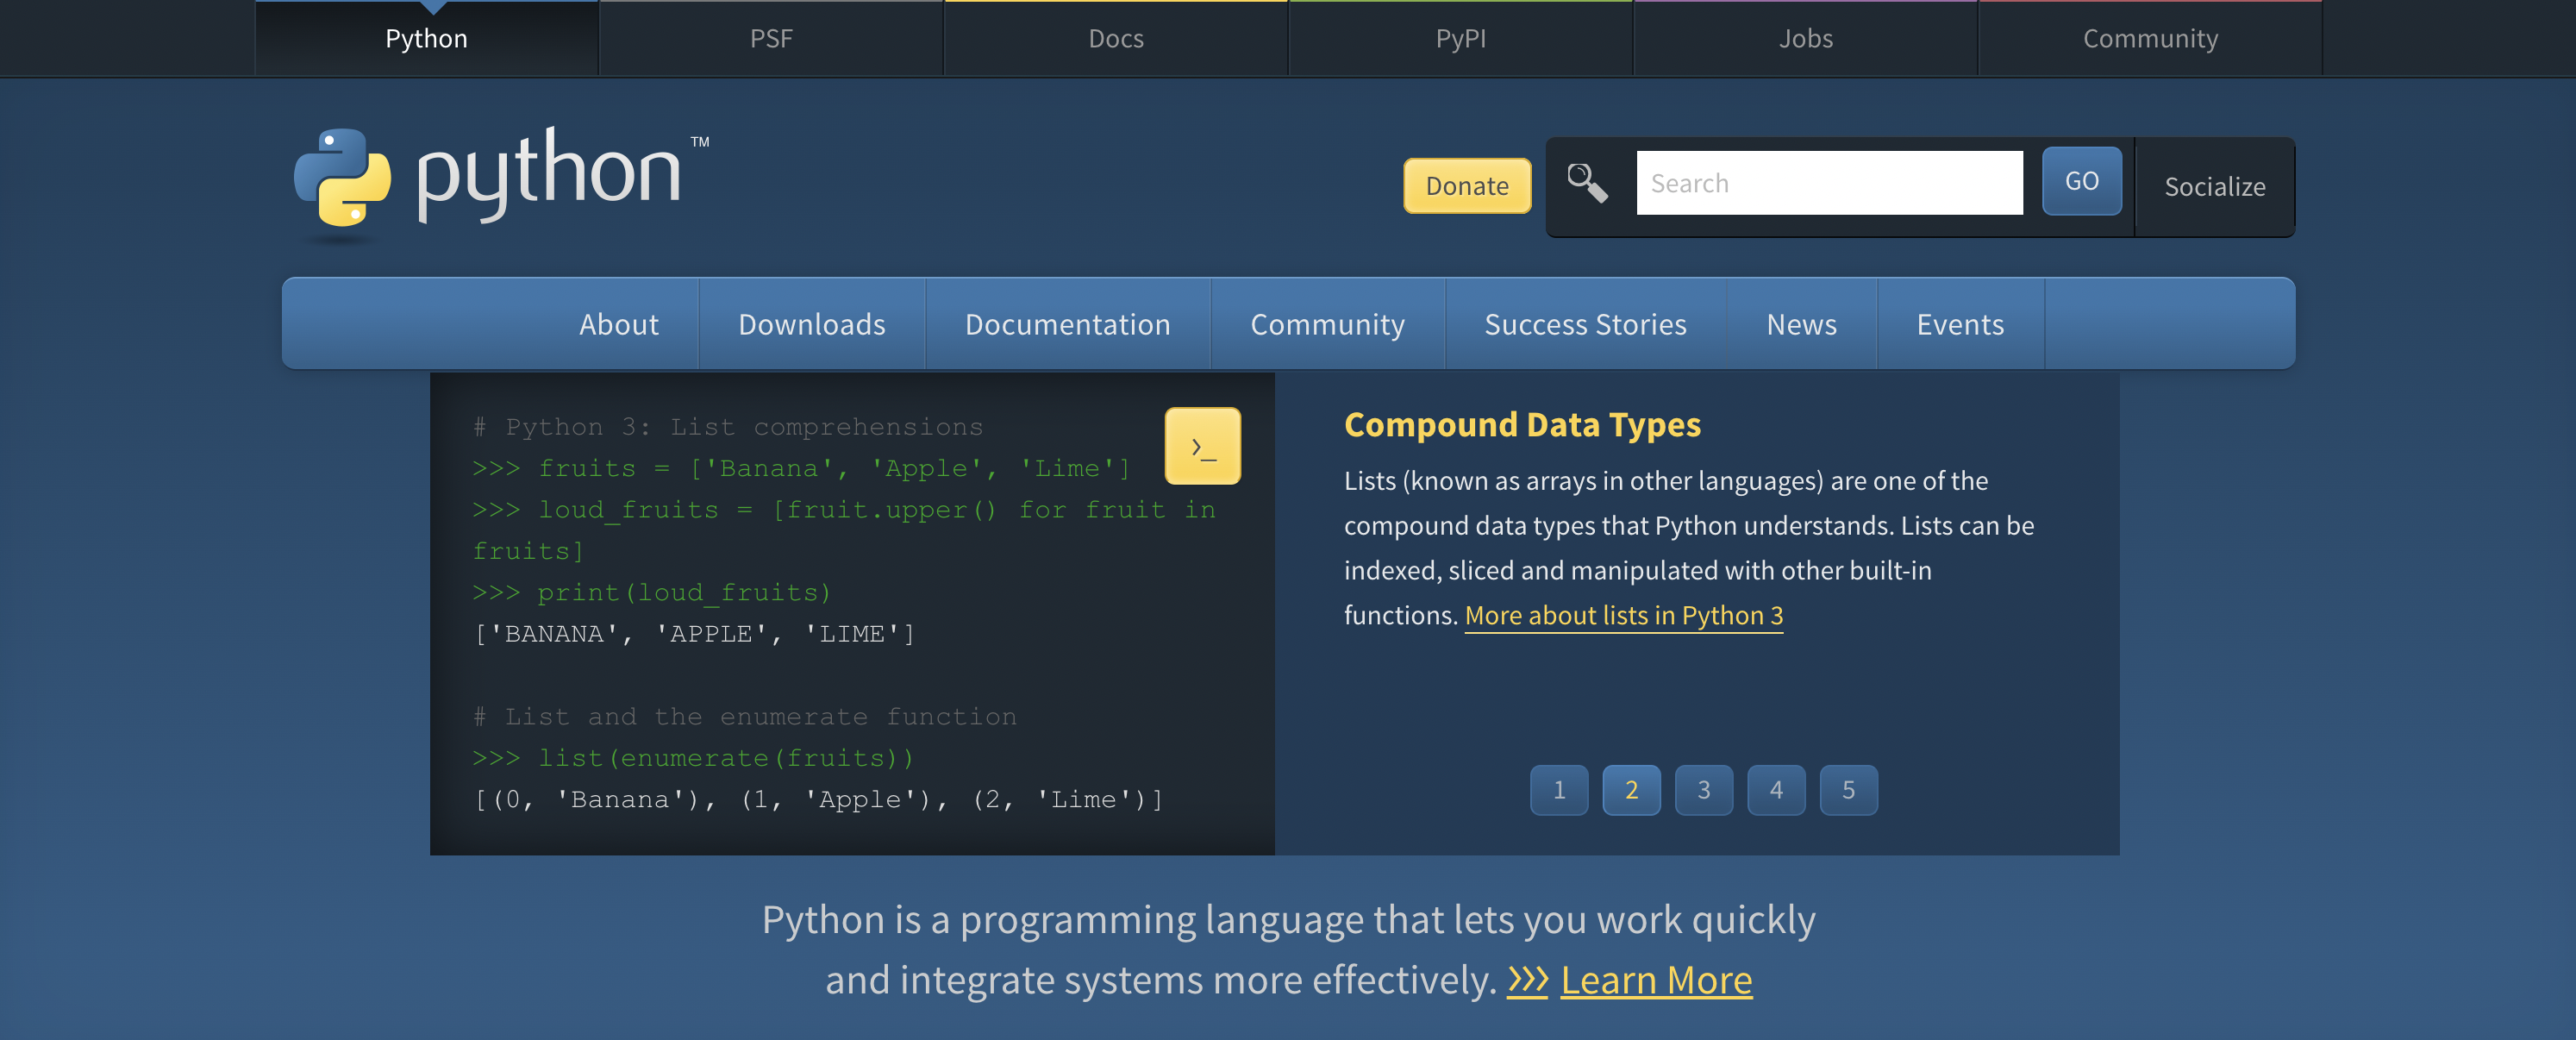Expand the Documentation nav menu
The height and width of the screenshot is (1040, 2576).
(x=1067, y=324)
